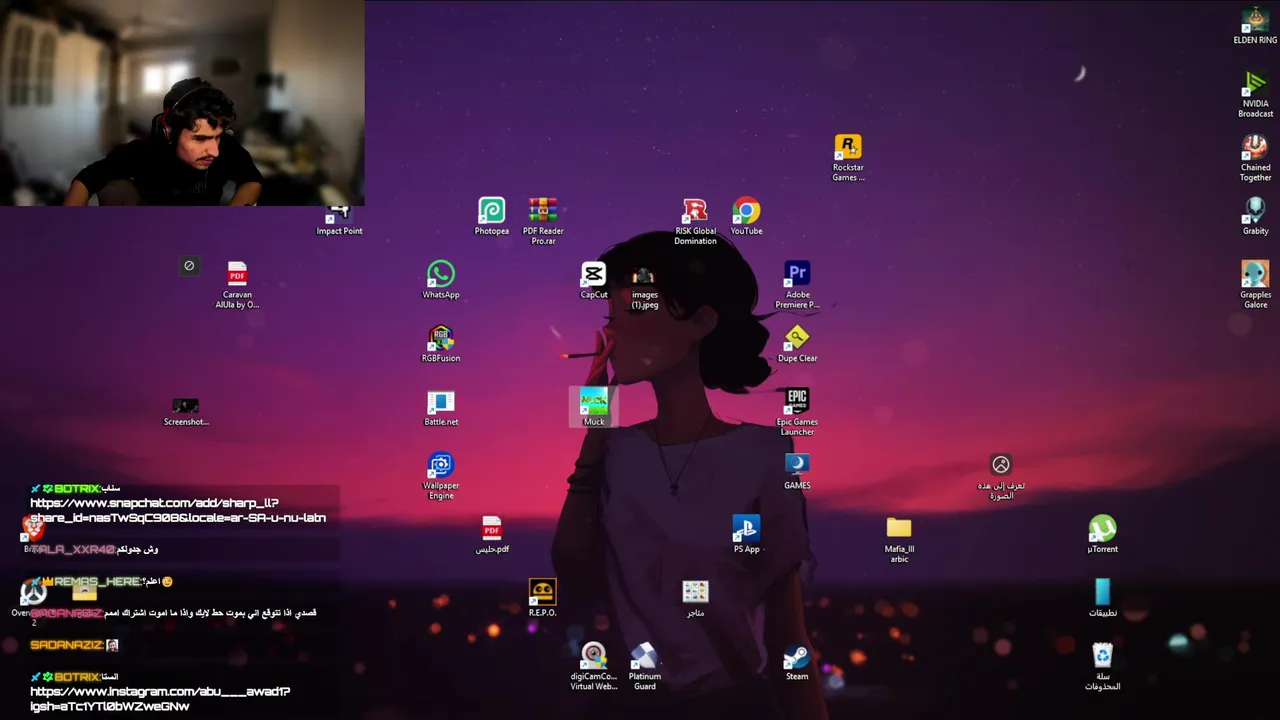The image size is (1280, 720).
Task: Open RISK Global Domination icon
Action: [695, 221]
